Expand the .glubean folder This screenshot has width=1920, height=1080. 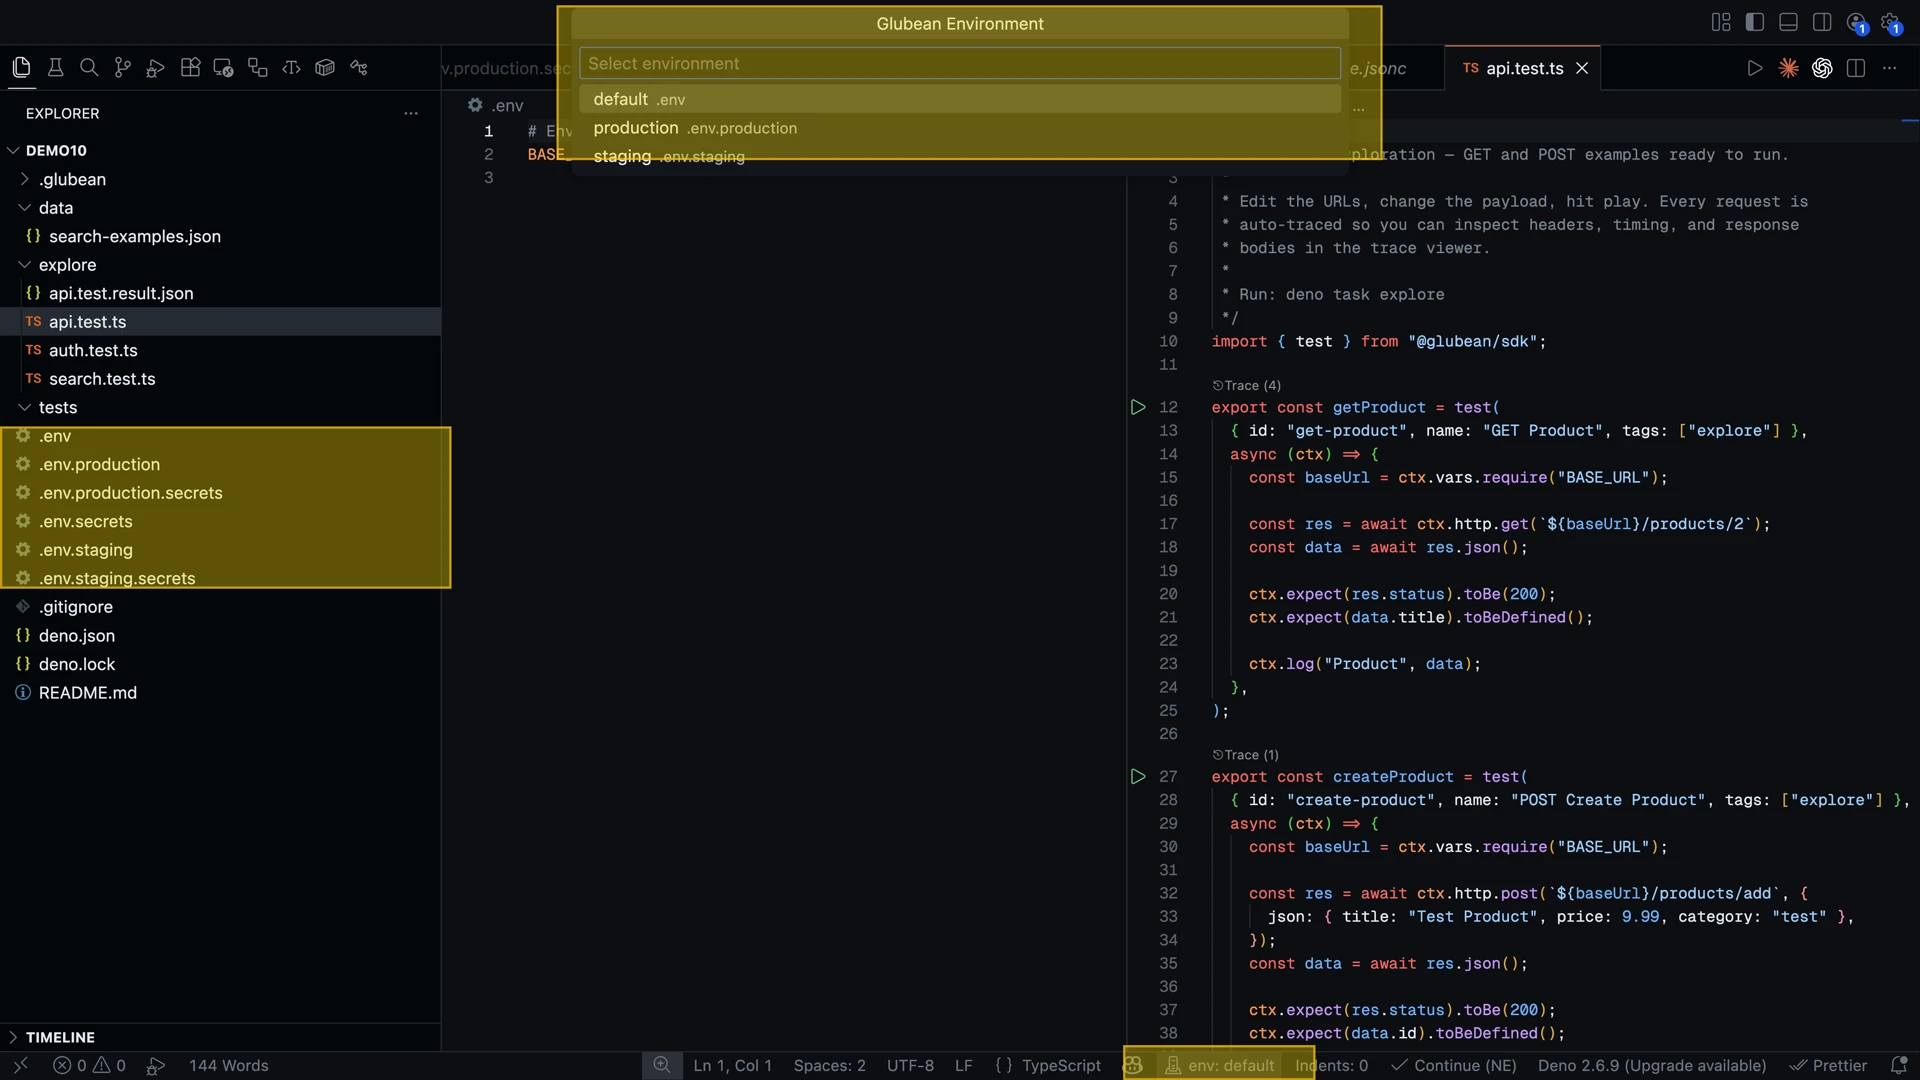(x=23, y=179)
